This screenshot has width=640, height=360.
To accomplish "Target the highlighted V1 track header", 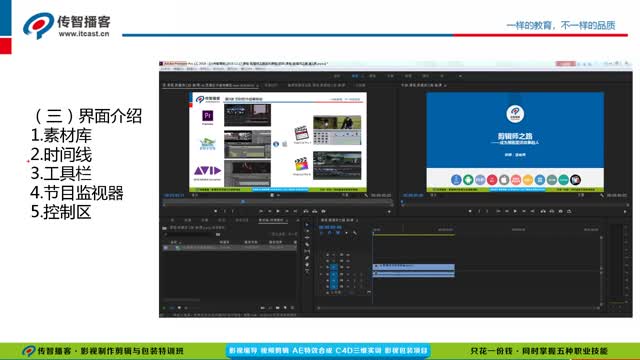I will (333, 267).
